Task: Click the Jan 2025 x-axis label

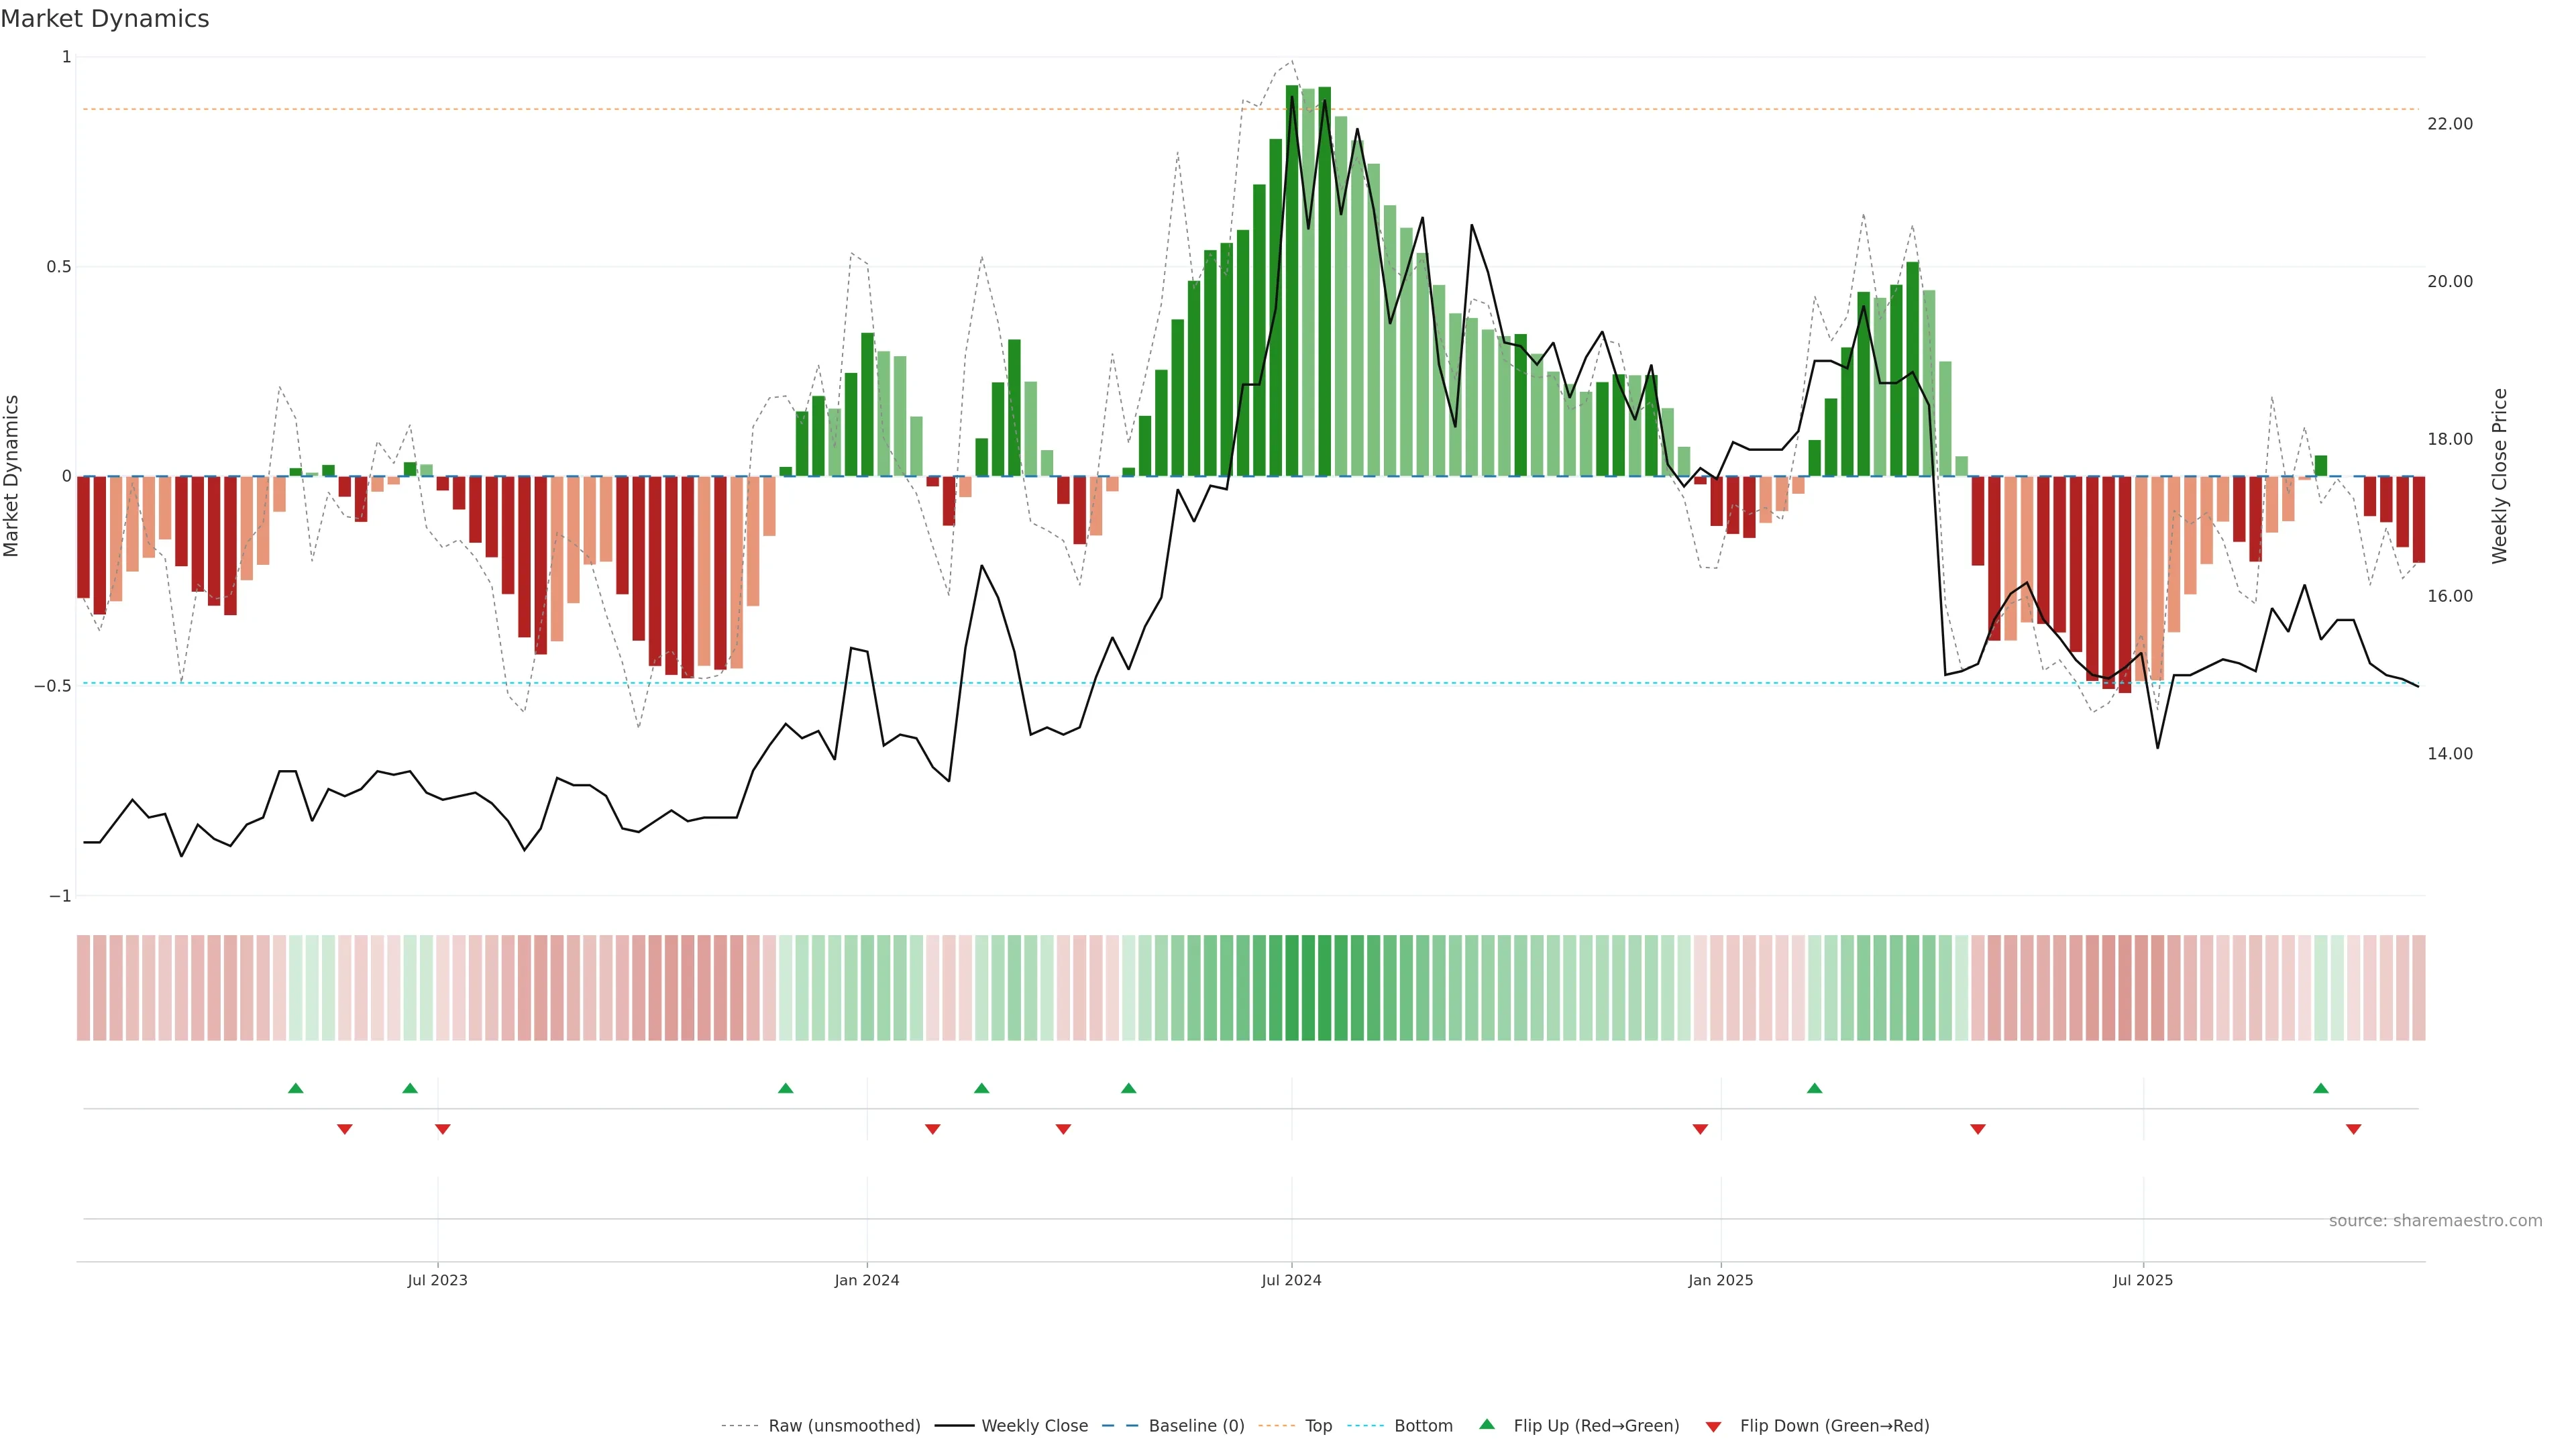Action: pos(1720,1280)
